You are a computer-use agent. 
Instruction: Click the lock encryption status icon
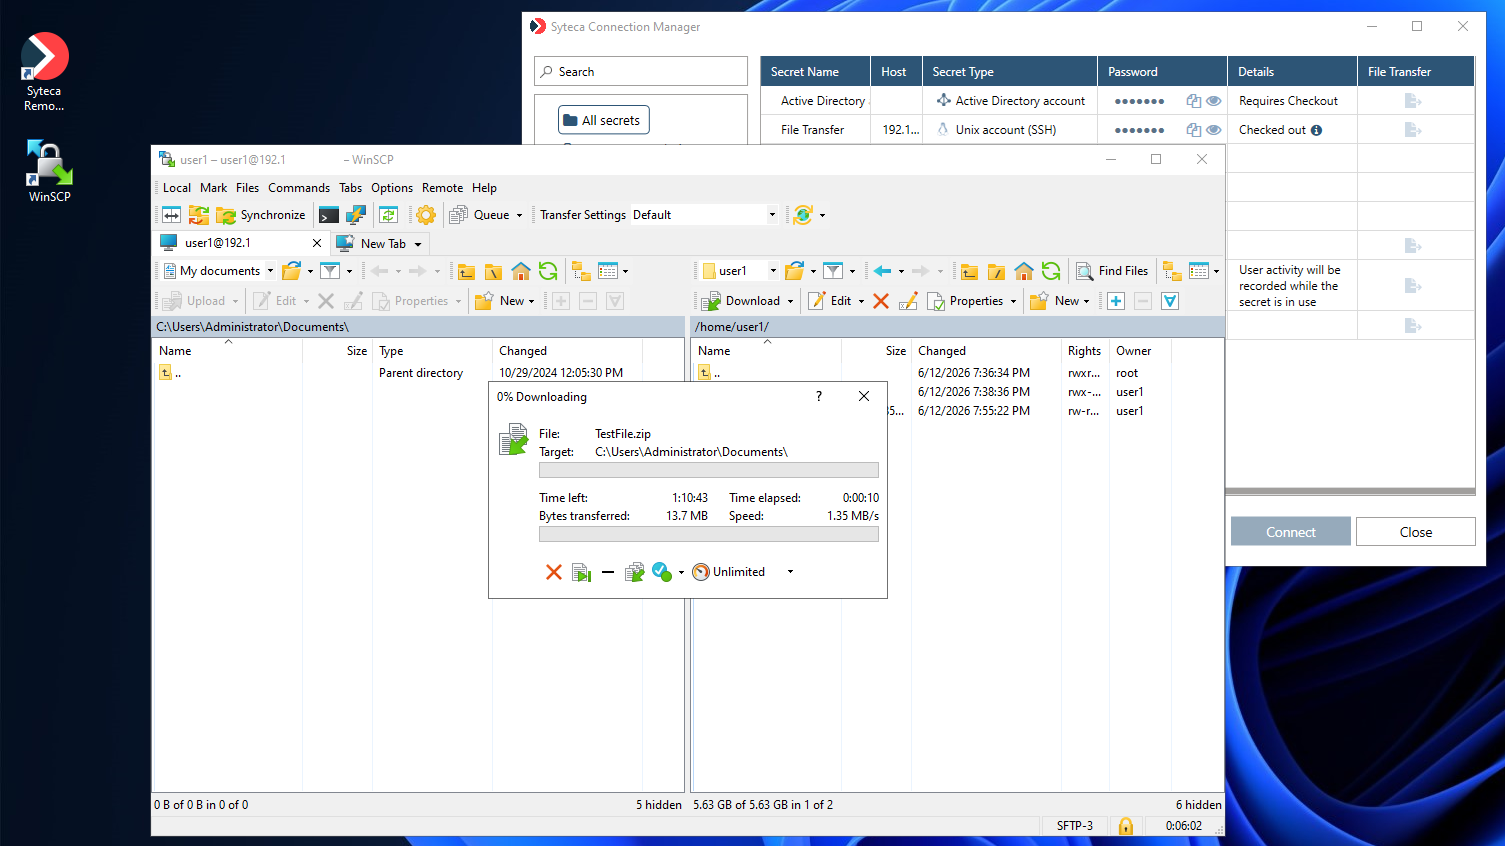click(x=1125, y=826)
